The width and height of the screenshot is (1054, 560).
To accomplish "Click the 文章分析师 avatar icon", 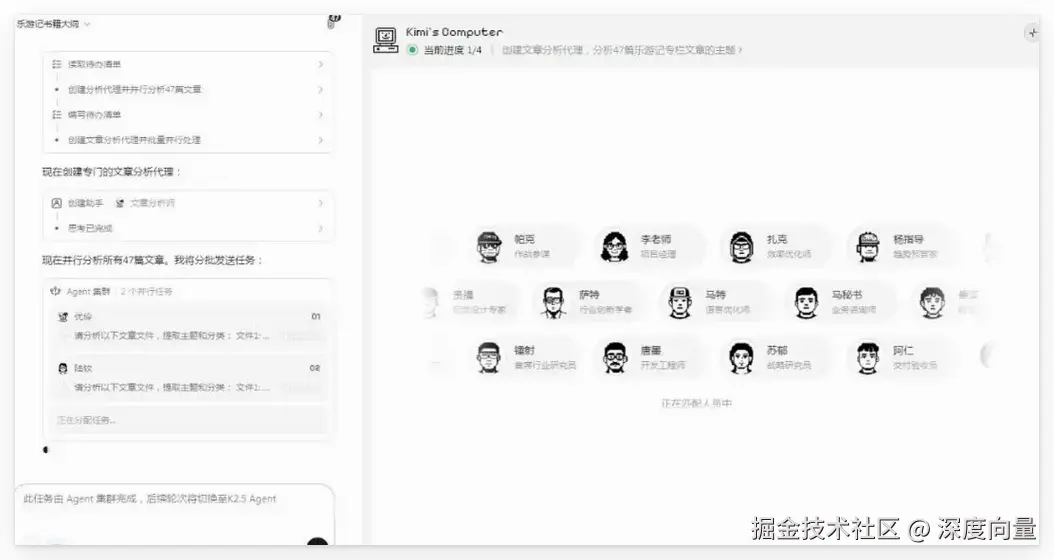I will [x=120, y=202].
